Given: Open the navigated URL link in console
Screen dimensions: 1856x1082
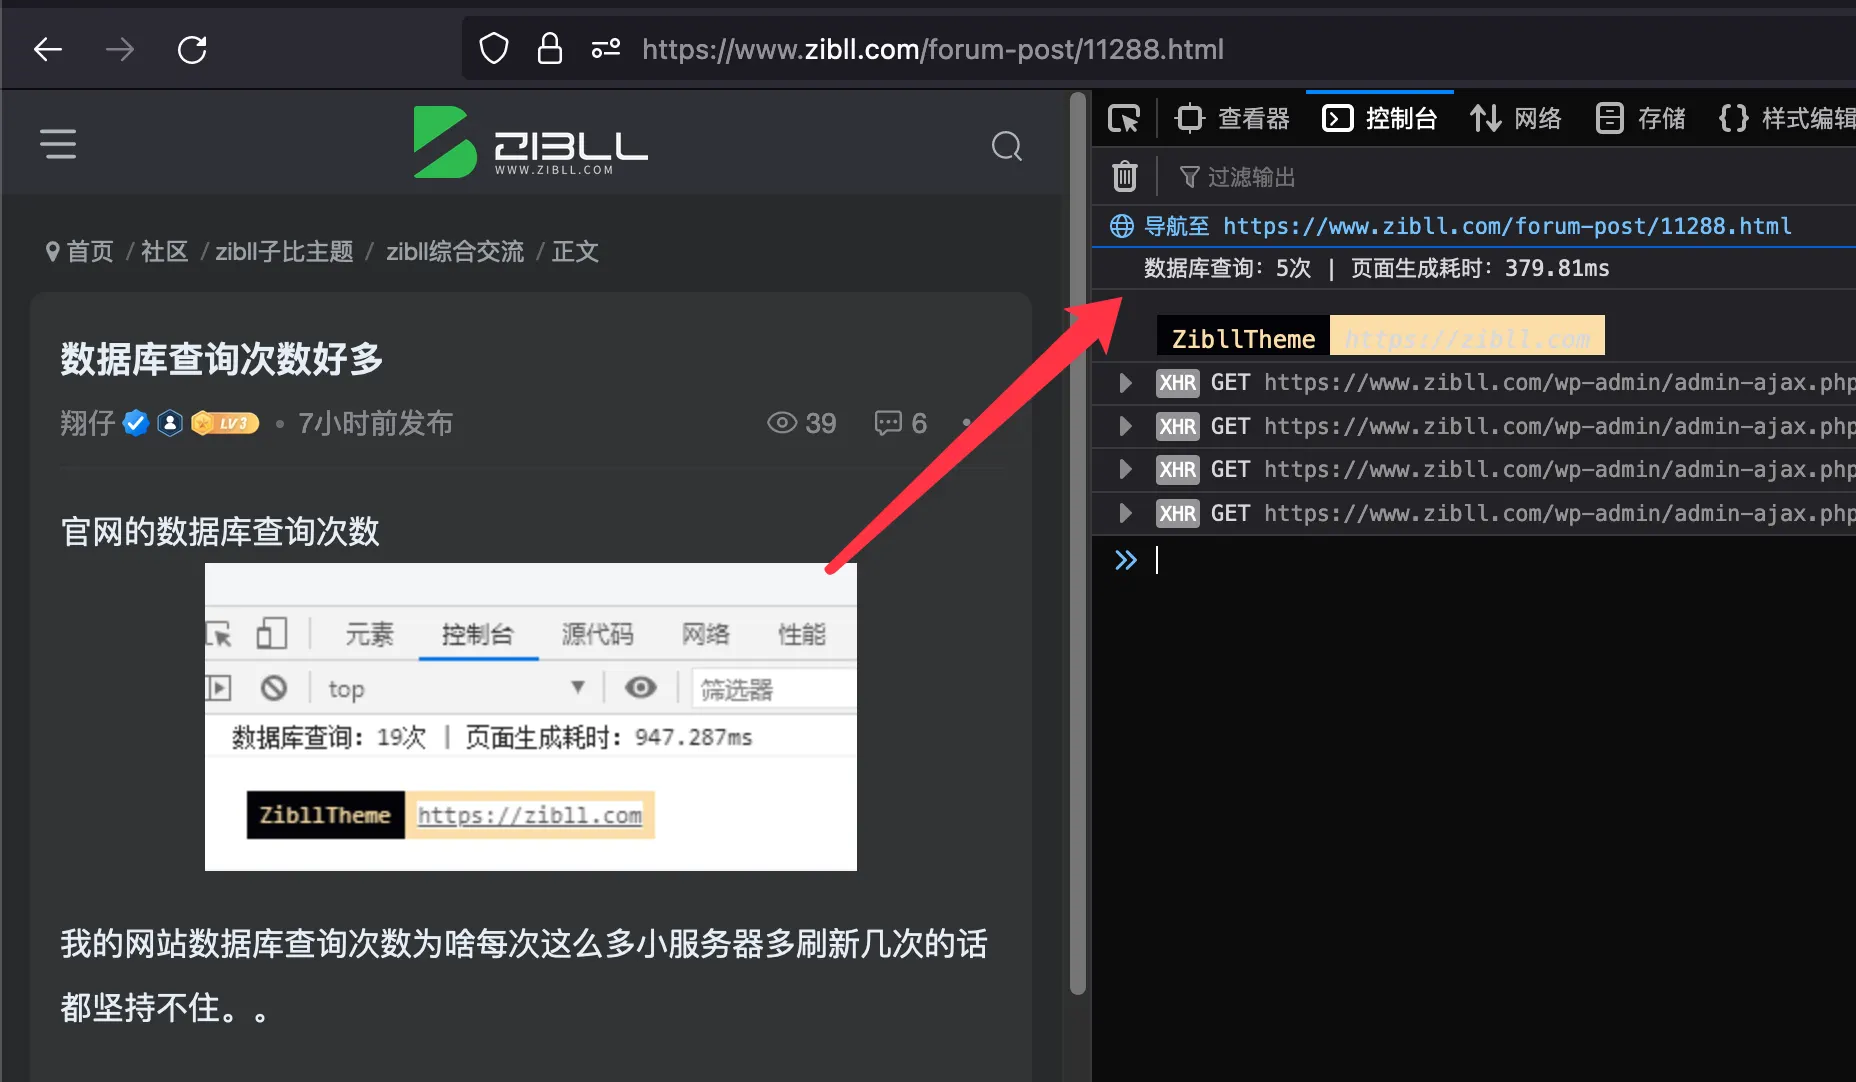Looking at the screenshot, I should [1507, 226].
